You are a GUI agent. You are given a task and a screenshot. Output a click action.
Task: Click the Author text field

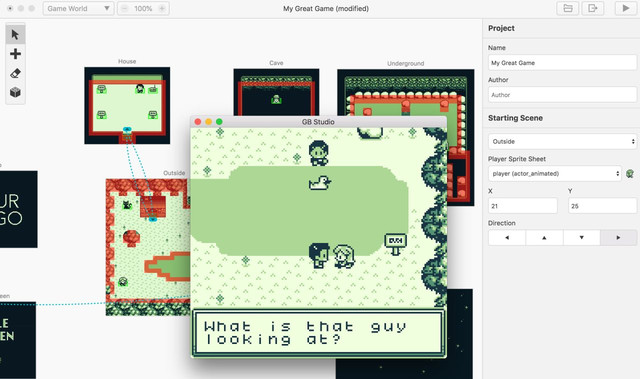pos(562,95)
